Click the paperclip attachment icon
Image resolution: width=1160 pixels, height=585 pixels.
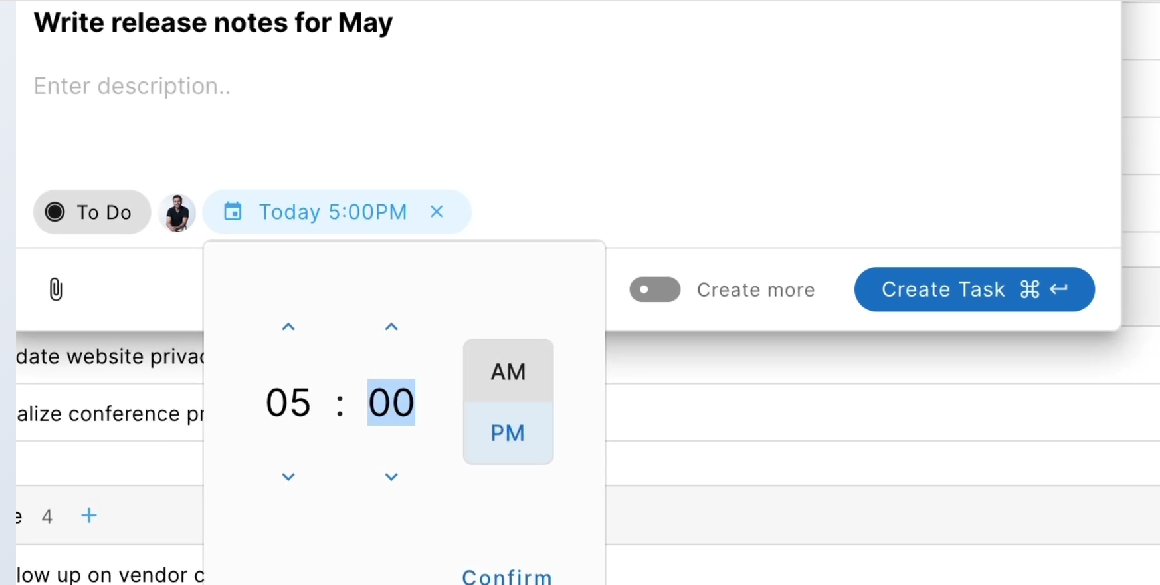[x=56, y=290]
